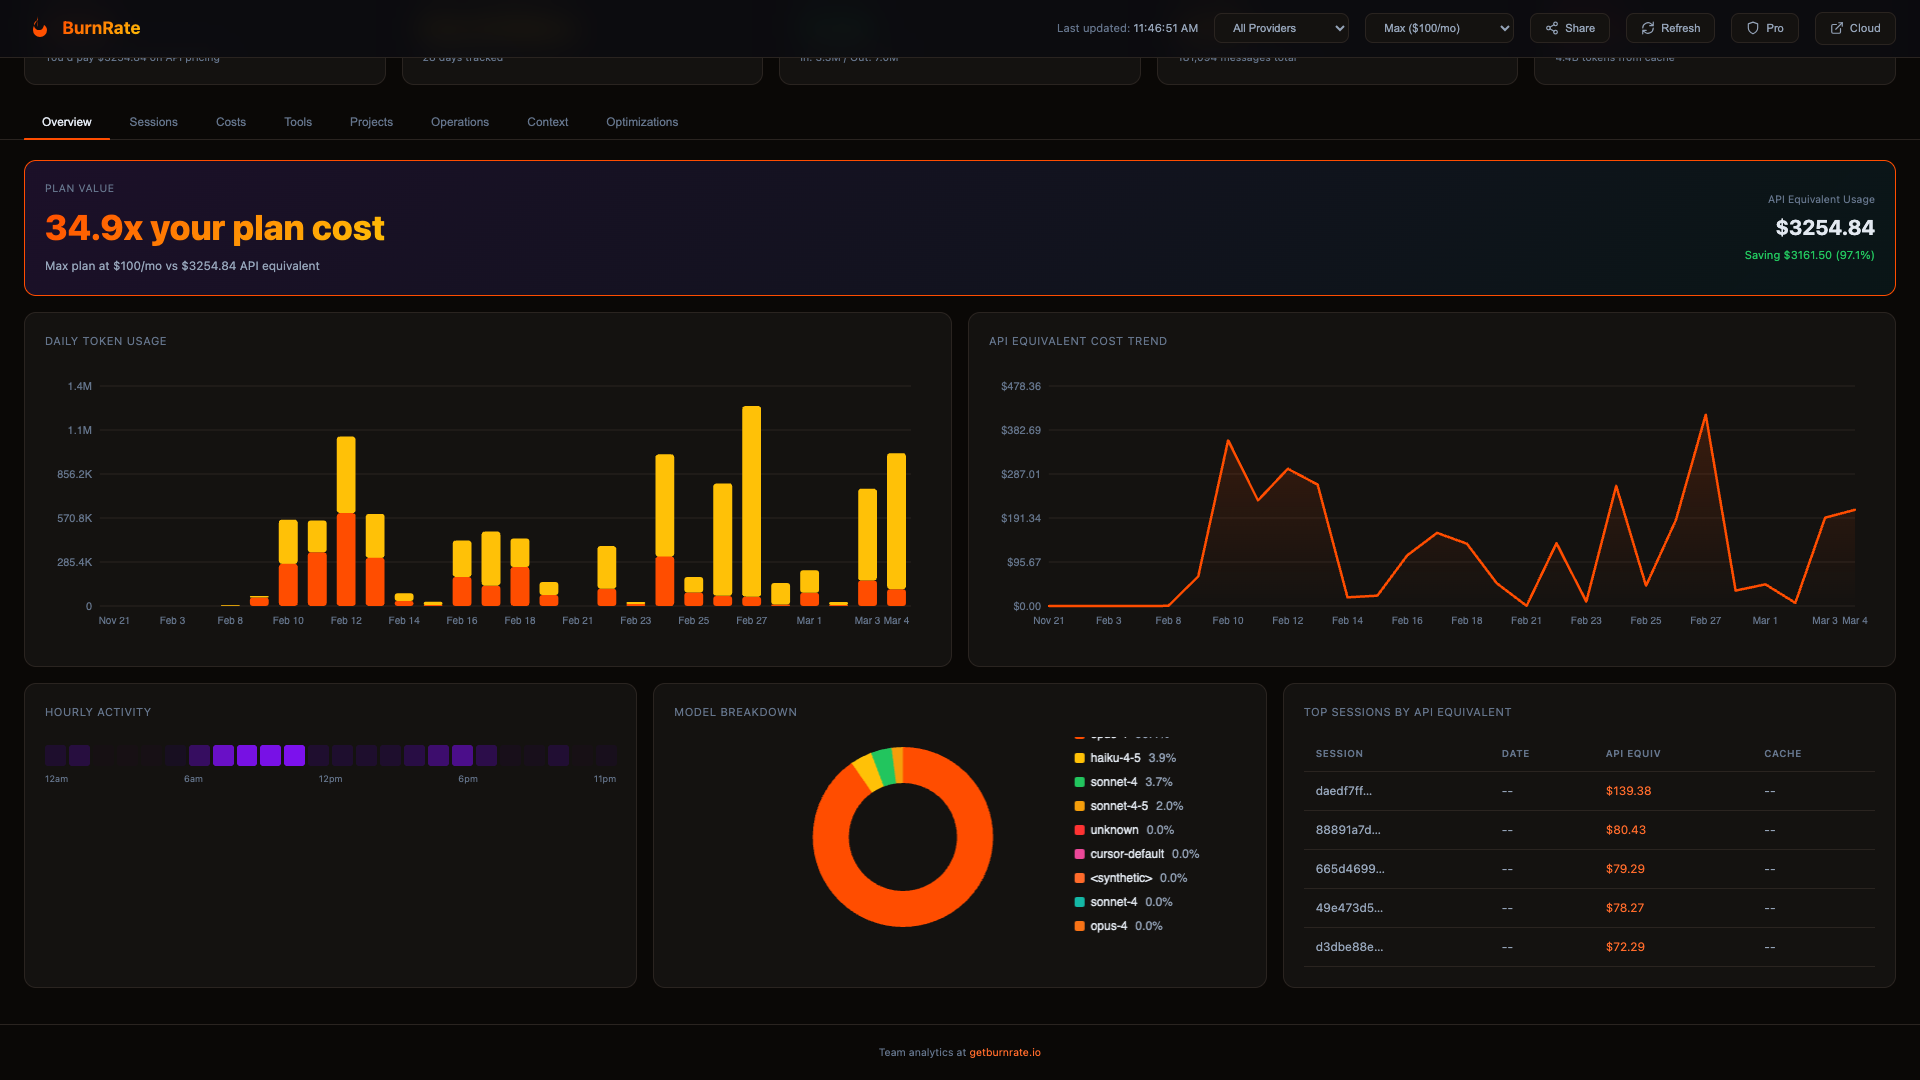Image resolution: width=1920 pixels, height=1080 pixels.
Task: Open the 88891a7d session entry
Action: point(1347,830)
